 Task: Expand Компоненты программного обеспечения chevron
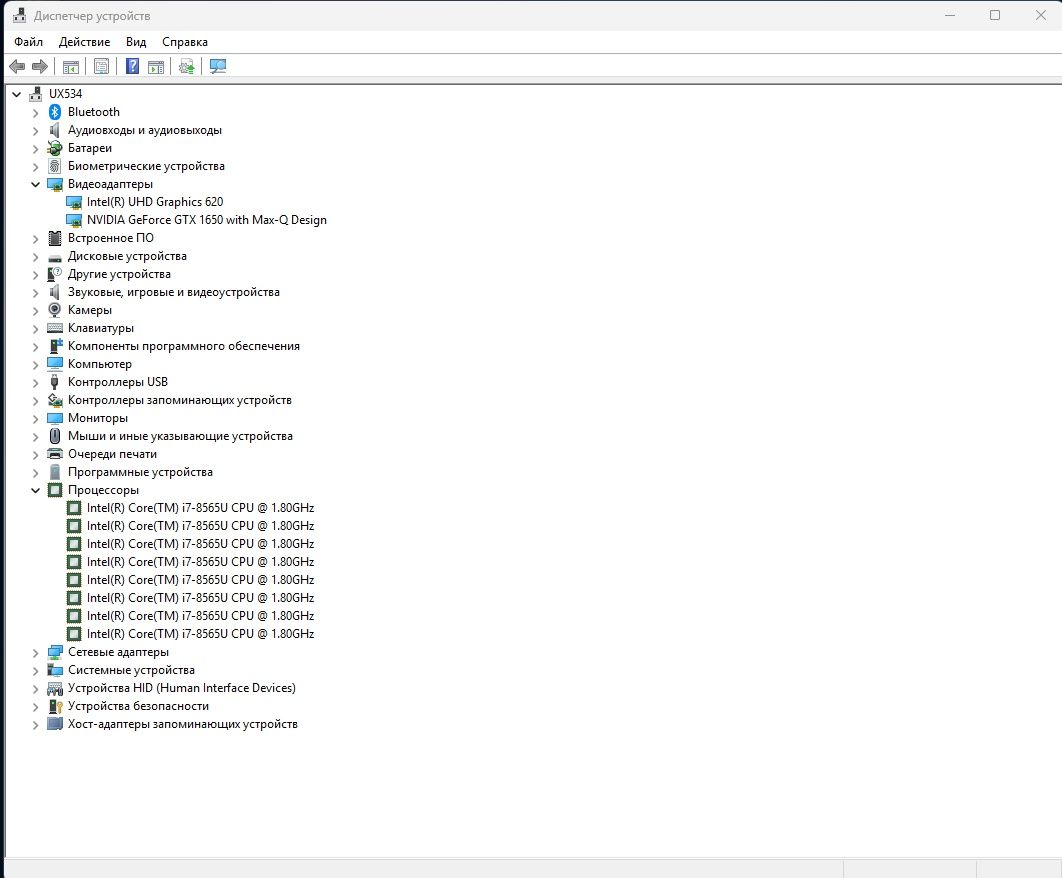coord(35,346)
